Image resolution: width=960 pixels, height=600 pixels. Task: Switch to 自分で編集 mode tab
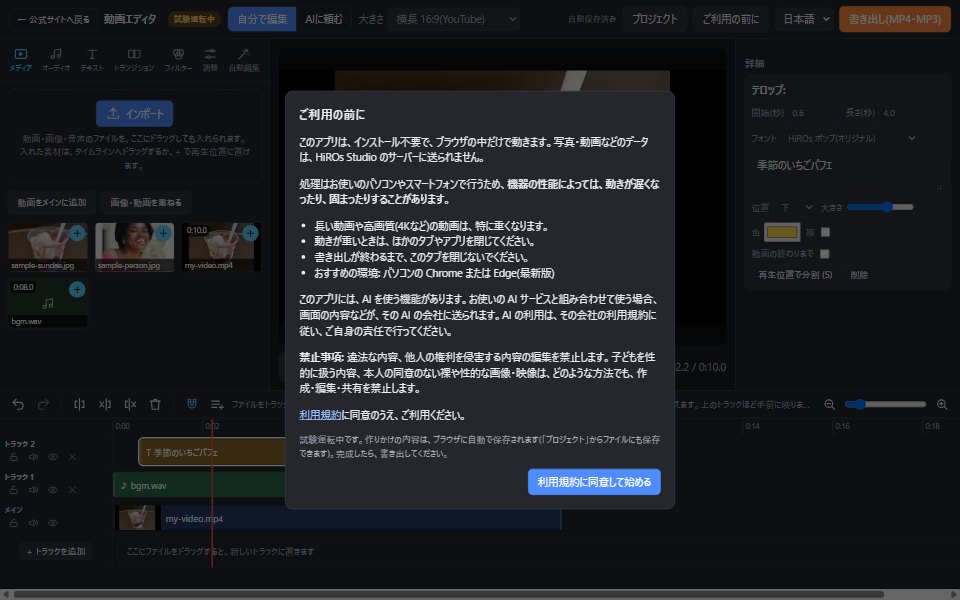(262, 20)
